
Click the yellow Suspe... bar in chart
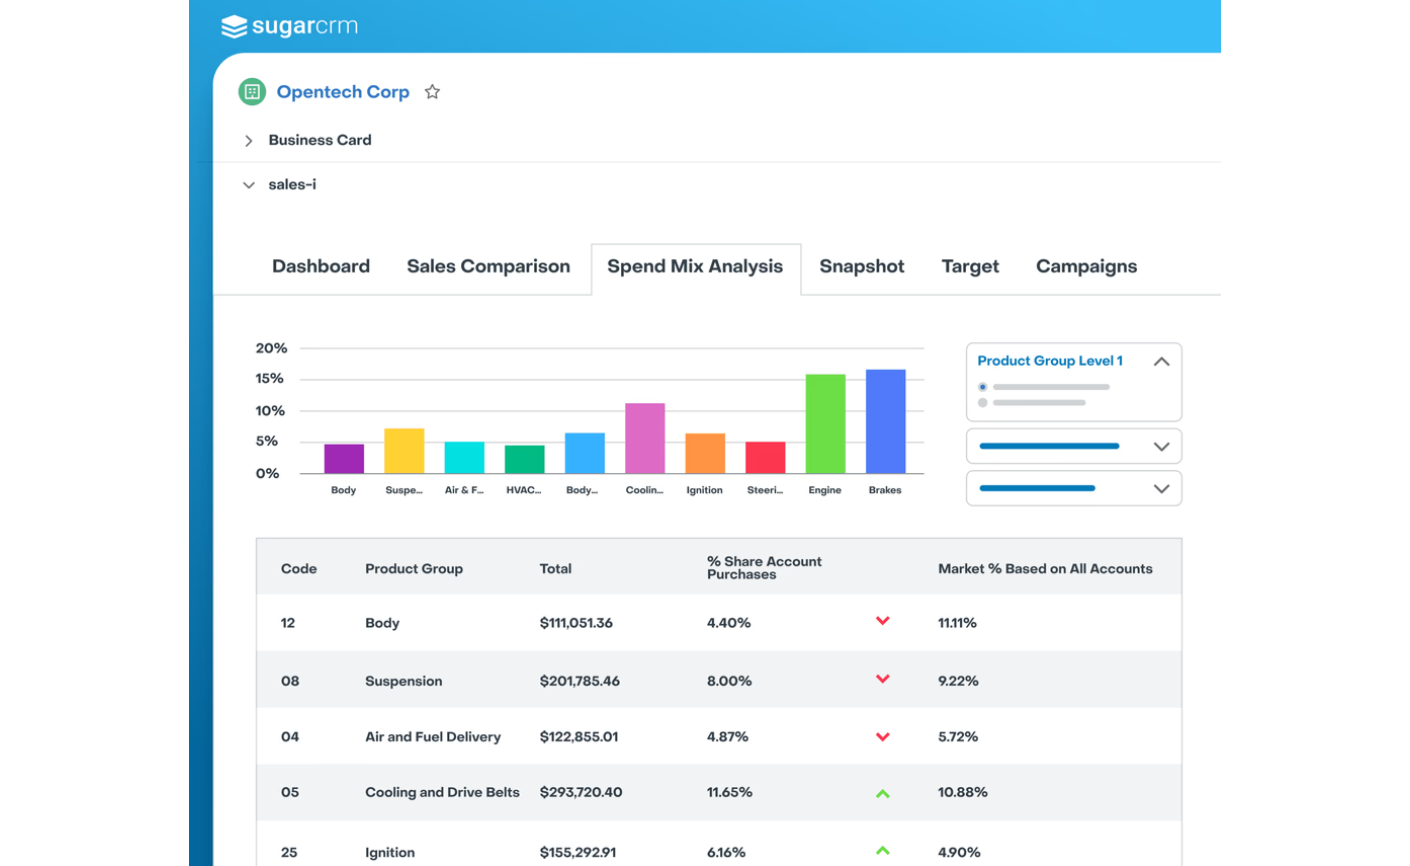pyautogui.click(x=404, y=451)
